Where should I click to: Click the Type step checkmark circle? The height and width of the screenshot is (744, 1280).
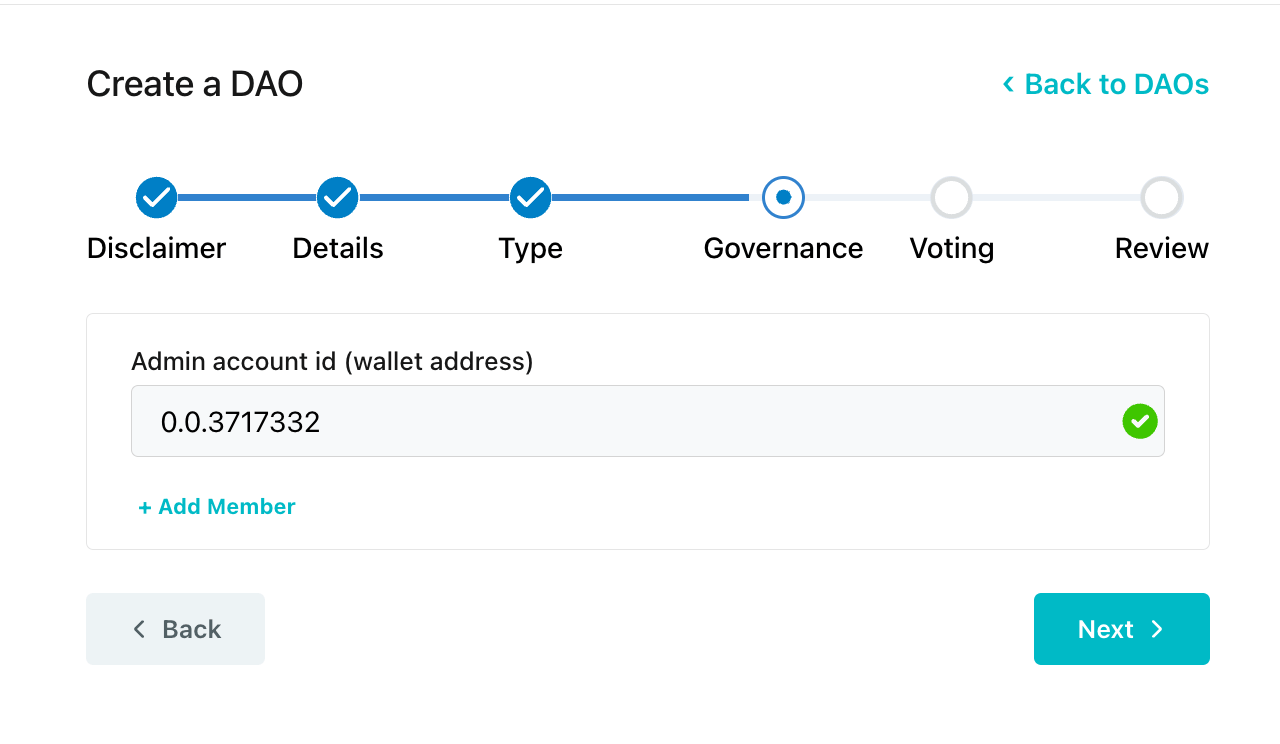[x=531, y=198]
